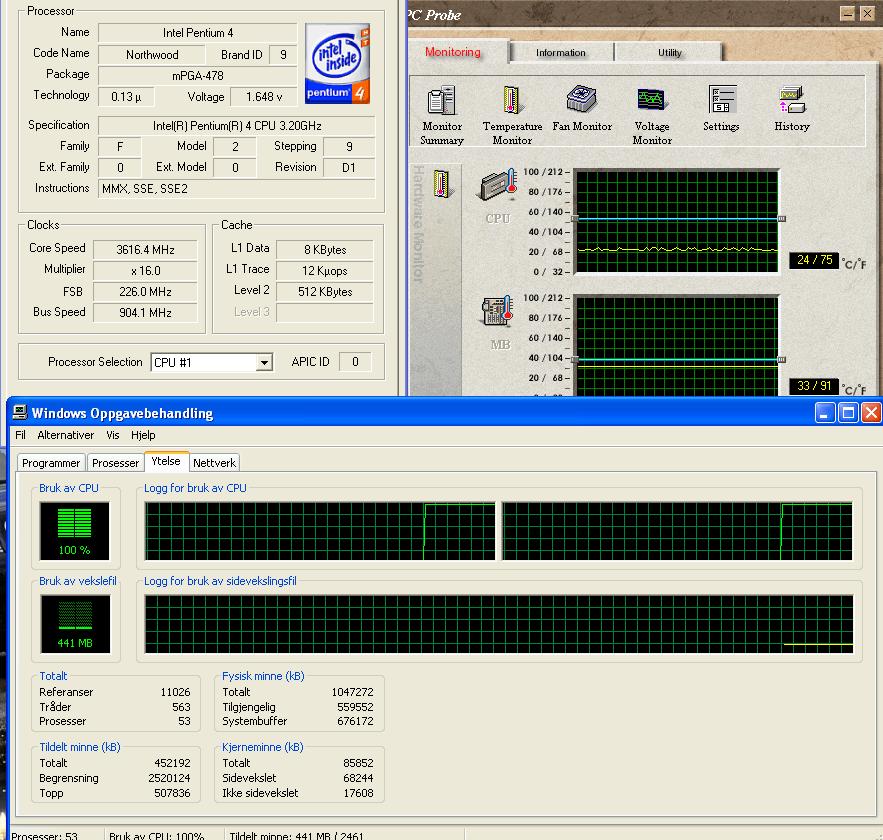Click CPU threshold slider left handle

pyautogui.click(x=574, y=218)
